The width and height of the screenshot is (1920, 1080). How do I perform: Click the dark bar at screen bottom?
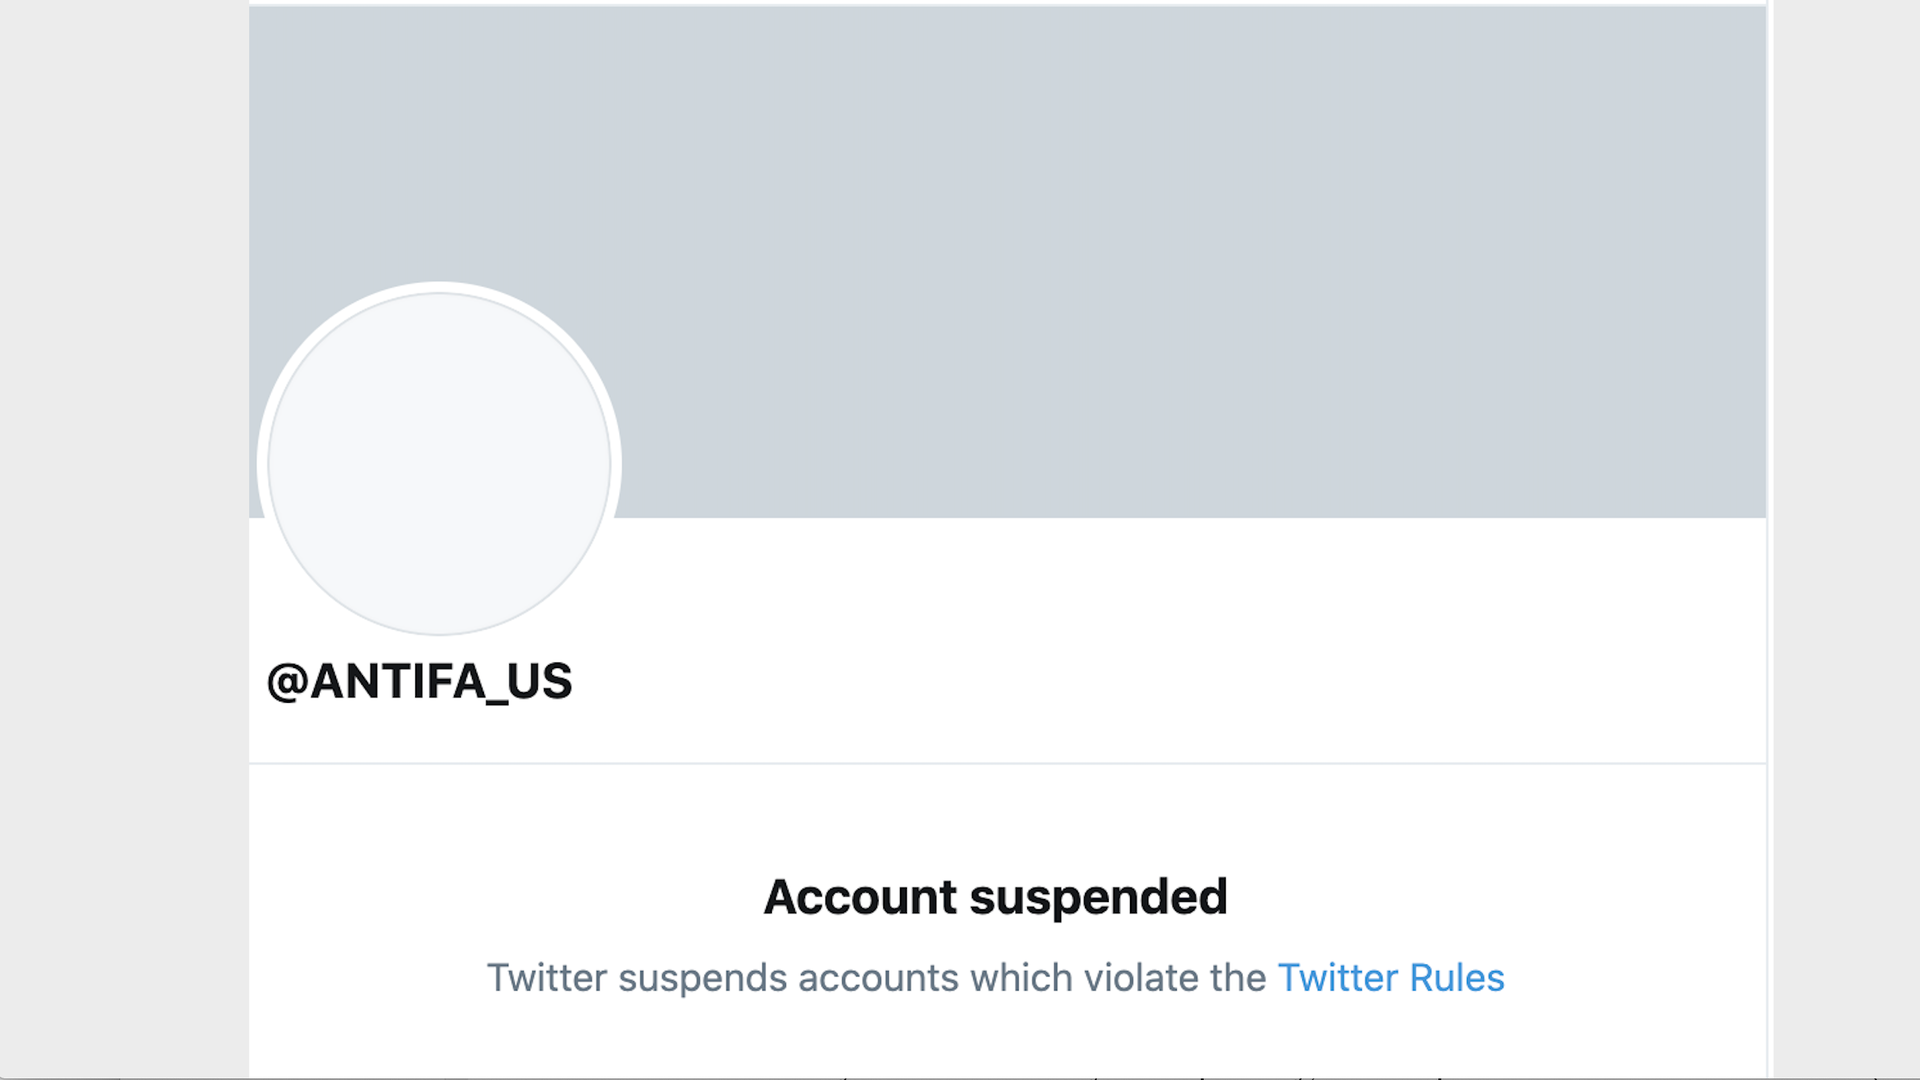tap(960, 1075)
